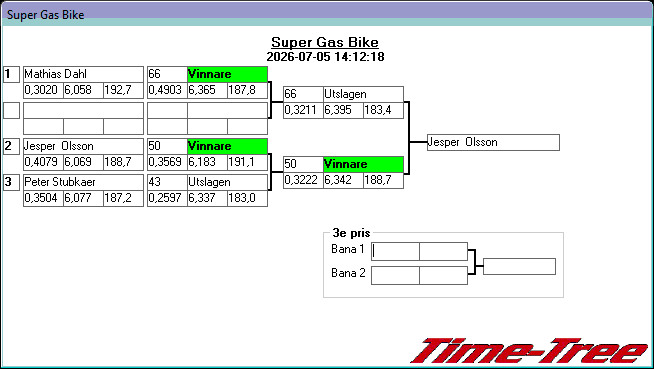Click the Bana 1 first input field

click(395, 251)
